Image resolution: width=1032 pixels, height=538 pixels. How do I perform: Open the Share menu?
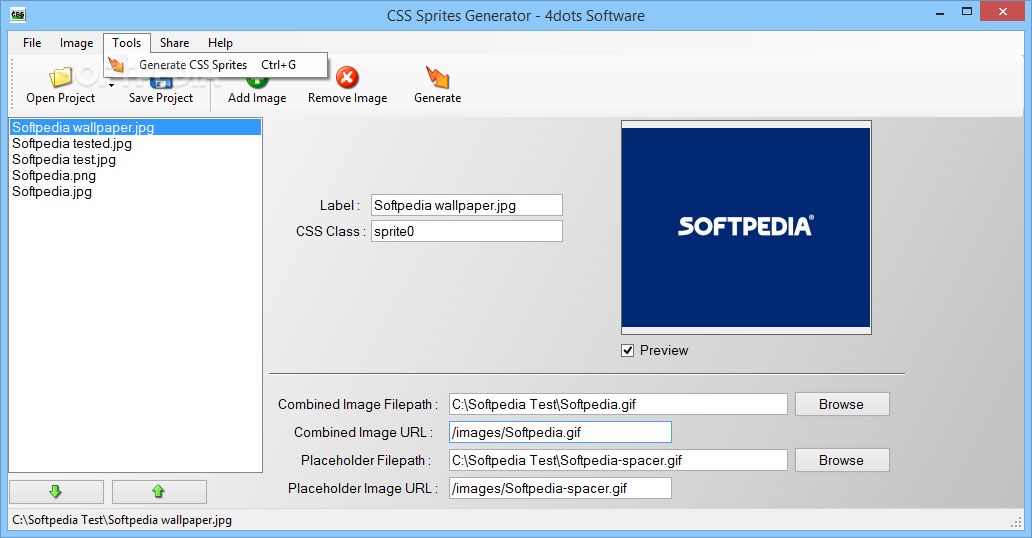click(x=174, y=43)
